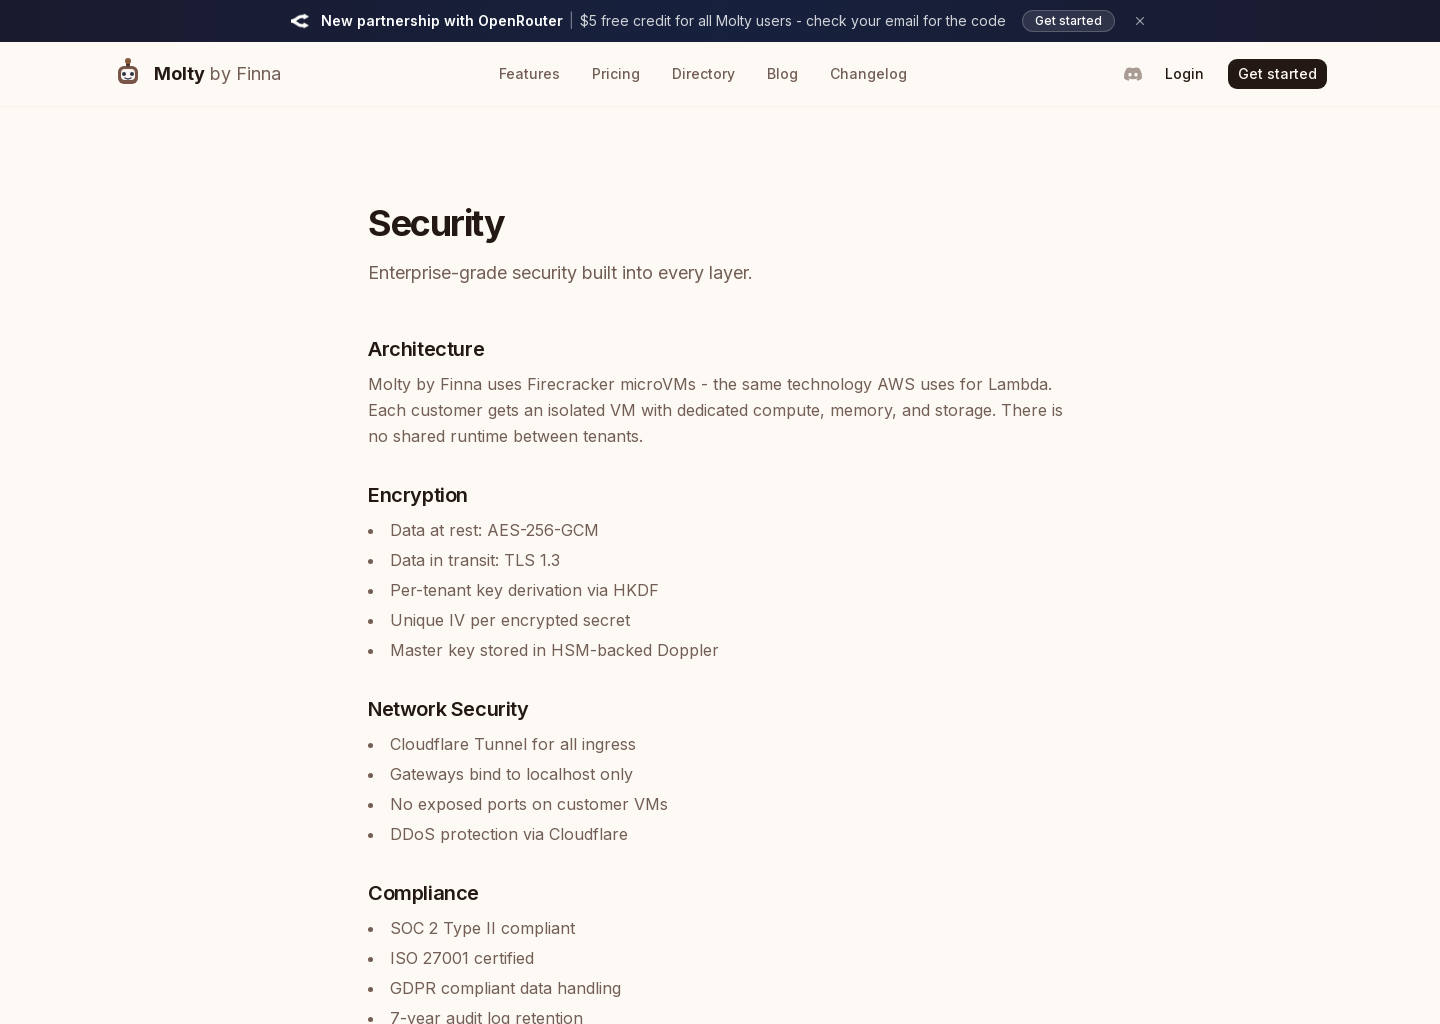The width and height of the screenshot is (1440, 1024).
Task: Click the Architecture section heading
Action: coord(426,349)
